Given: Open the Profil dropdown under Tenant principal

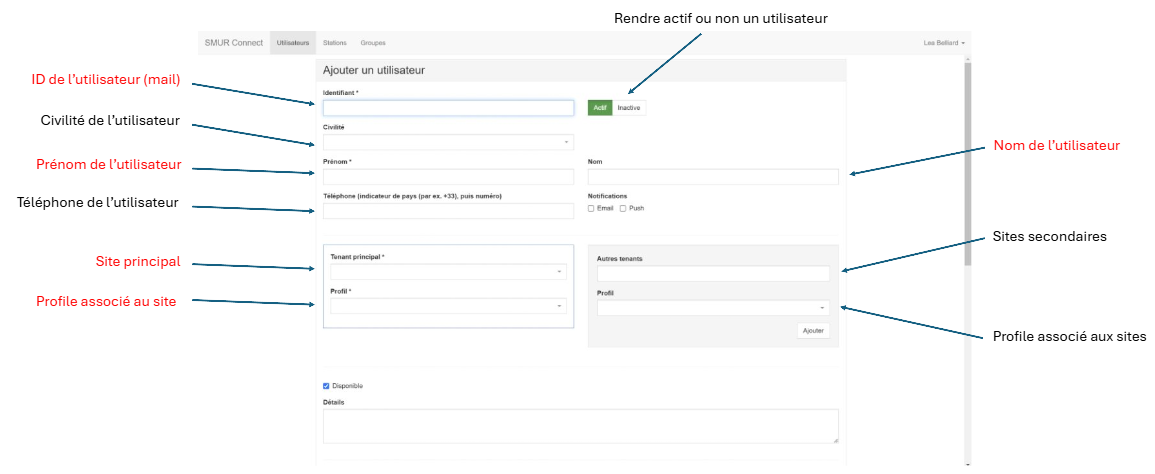Looking at the screenshot, I should click(448, 306).
